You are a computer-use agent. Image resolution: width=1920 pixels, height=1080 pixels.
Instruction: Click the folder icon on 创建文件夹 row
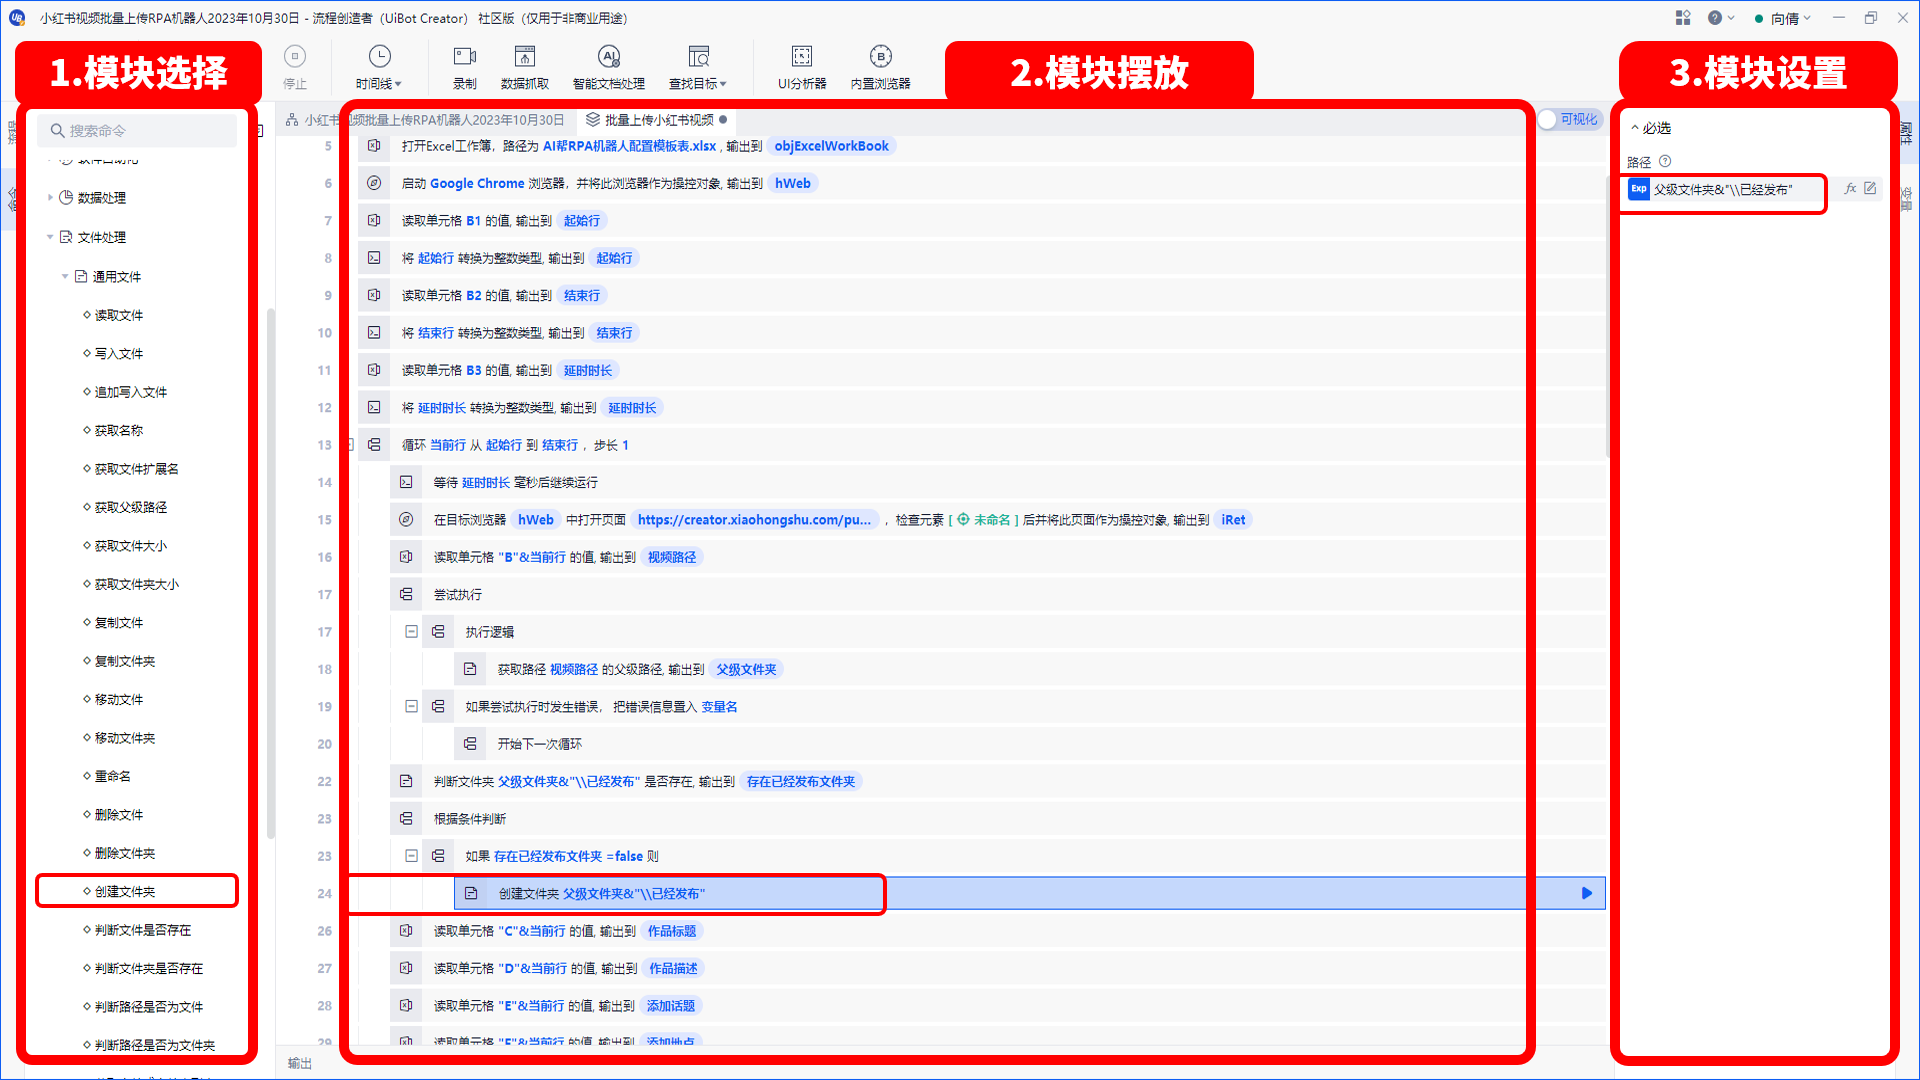[471, 893]
